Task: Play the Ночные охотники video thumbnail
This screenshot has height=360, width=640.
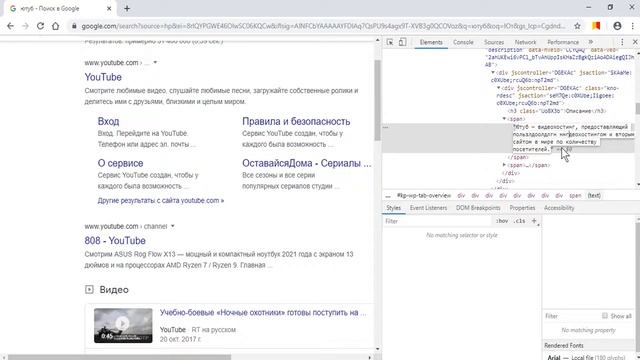Action: pos(123,325)
